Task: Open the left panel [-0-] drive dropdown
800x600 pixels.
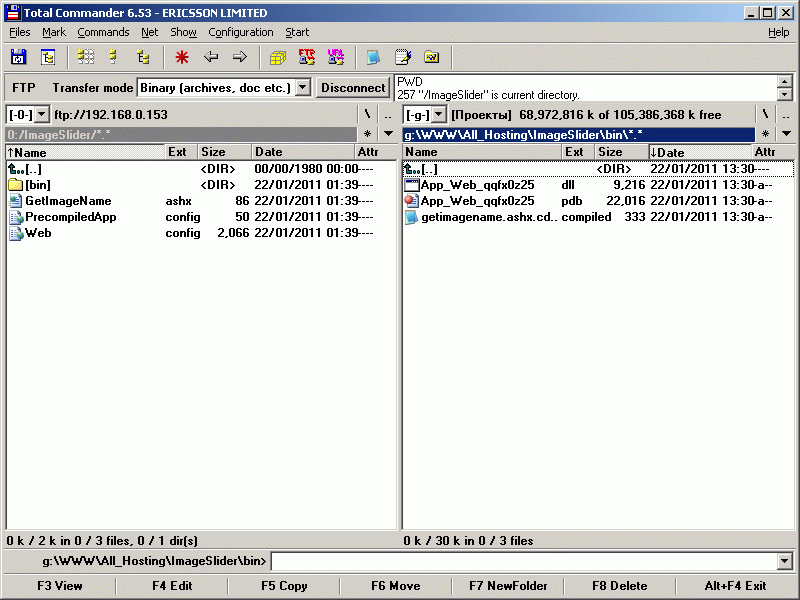Action: (42, 115)
